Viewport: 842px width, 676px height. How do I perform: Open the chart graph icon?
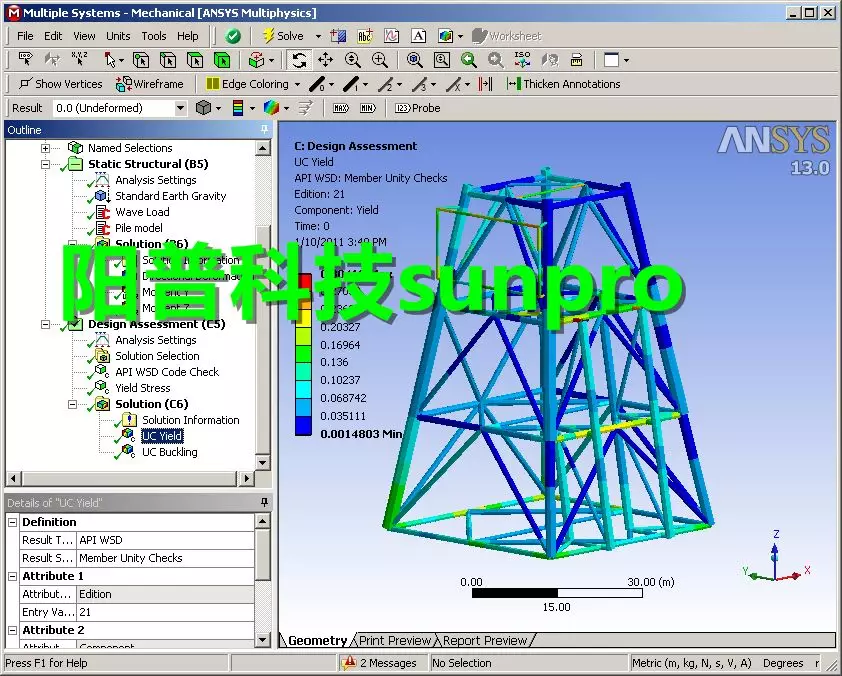[x=391, y=36]
